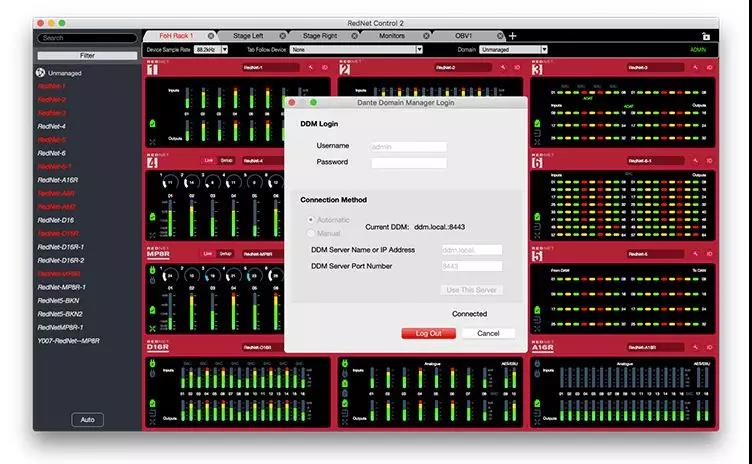Image resolution: width=752 pixels, height=464 pixels.
Task: Open settings wrench for RedNet 3 device
Action: click(695, 68)
